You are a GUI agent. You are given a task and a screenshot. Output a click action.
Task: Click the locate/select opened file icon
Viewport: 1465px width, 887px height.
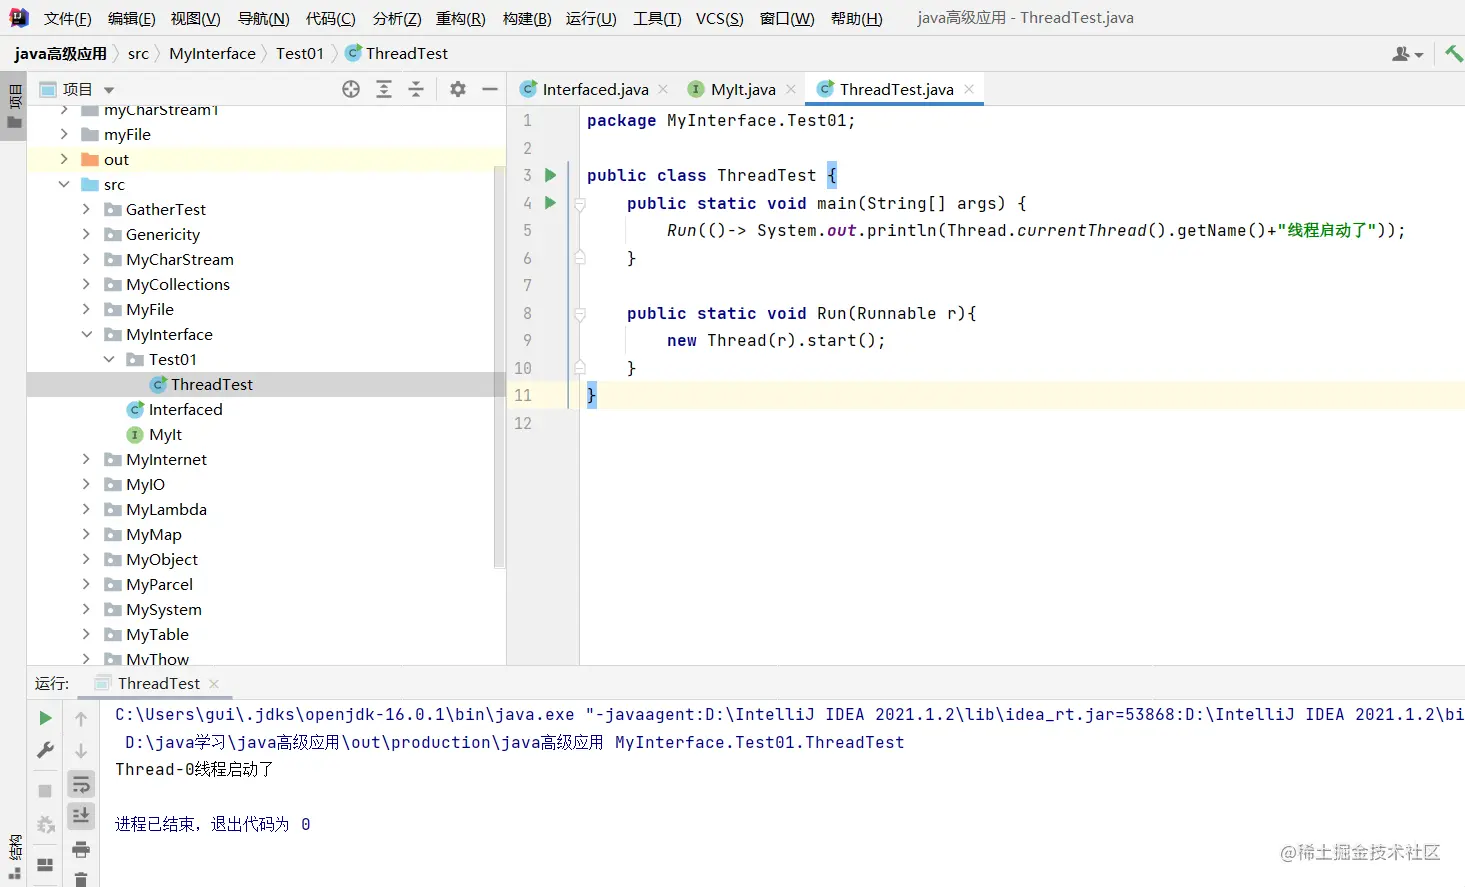(351, 89)
